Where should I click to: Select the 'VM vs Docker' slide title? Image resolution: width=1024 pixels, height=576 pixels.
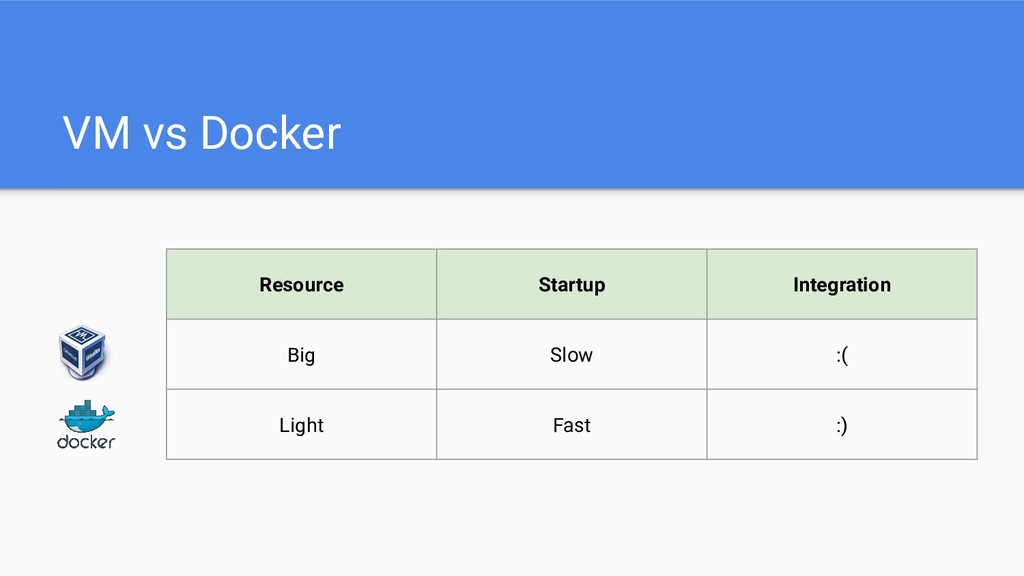tap(201, 133)
